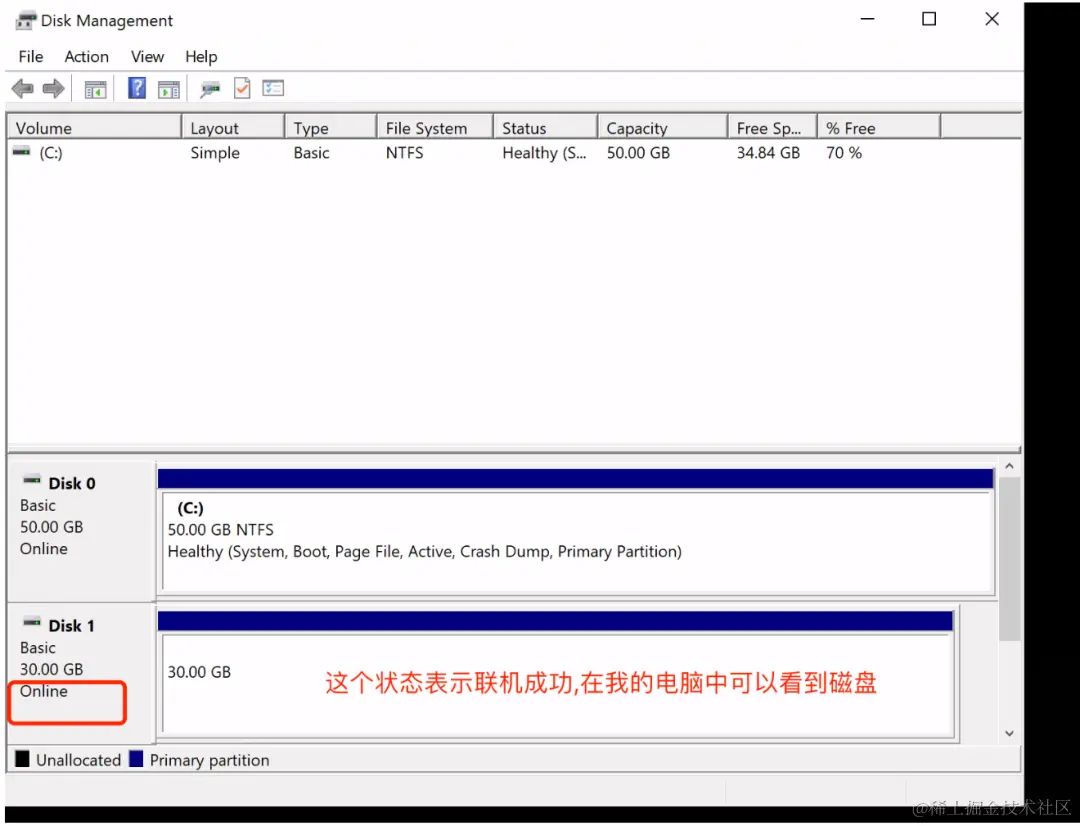
Task: Sort by the File System column header
Action: coord(435,128)
